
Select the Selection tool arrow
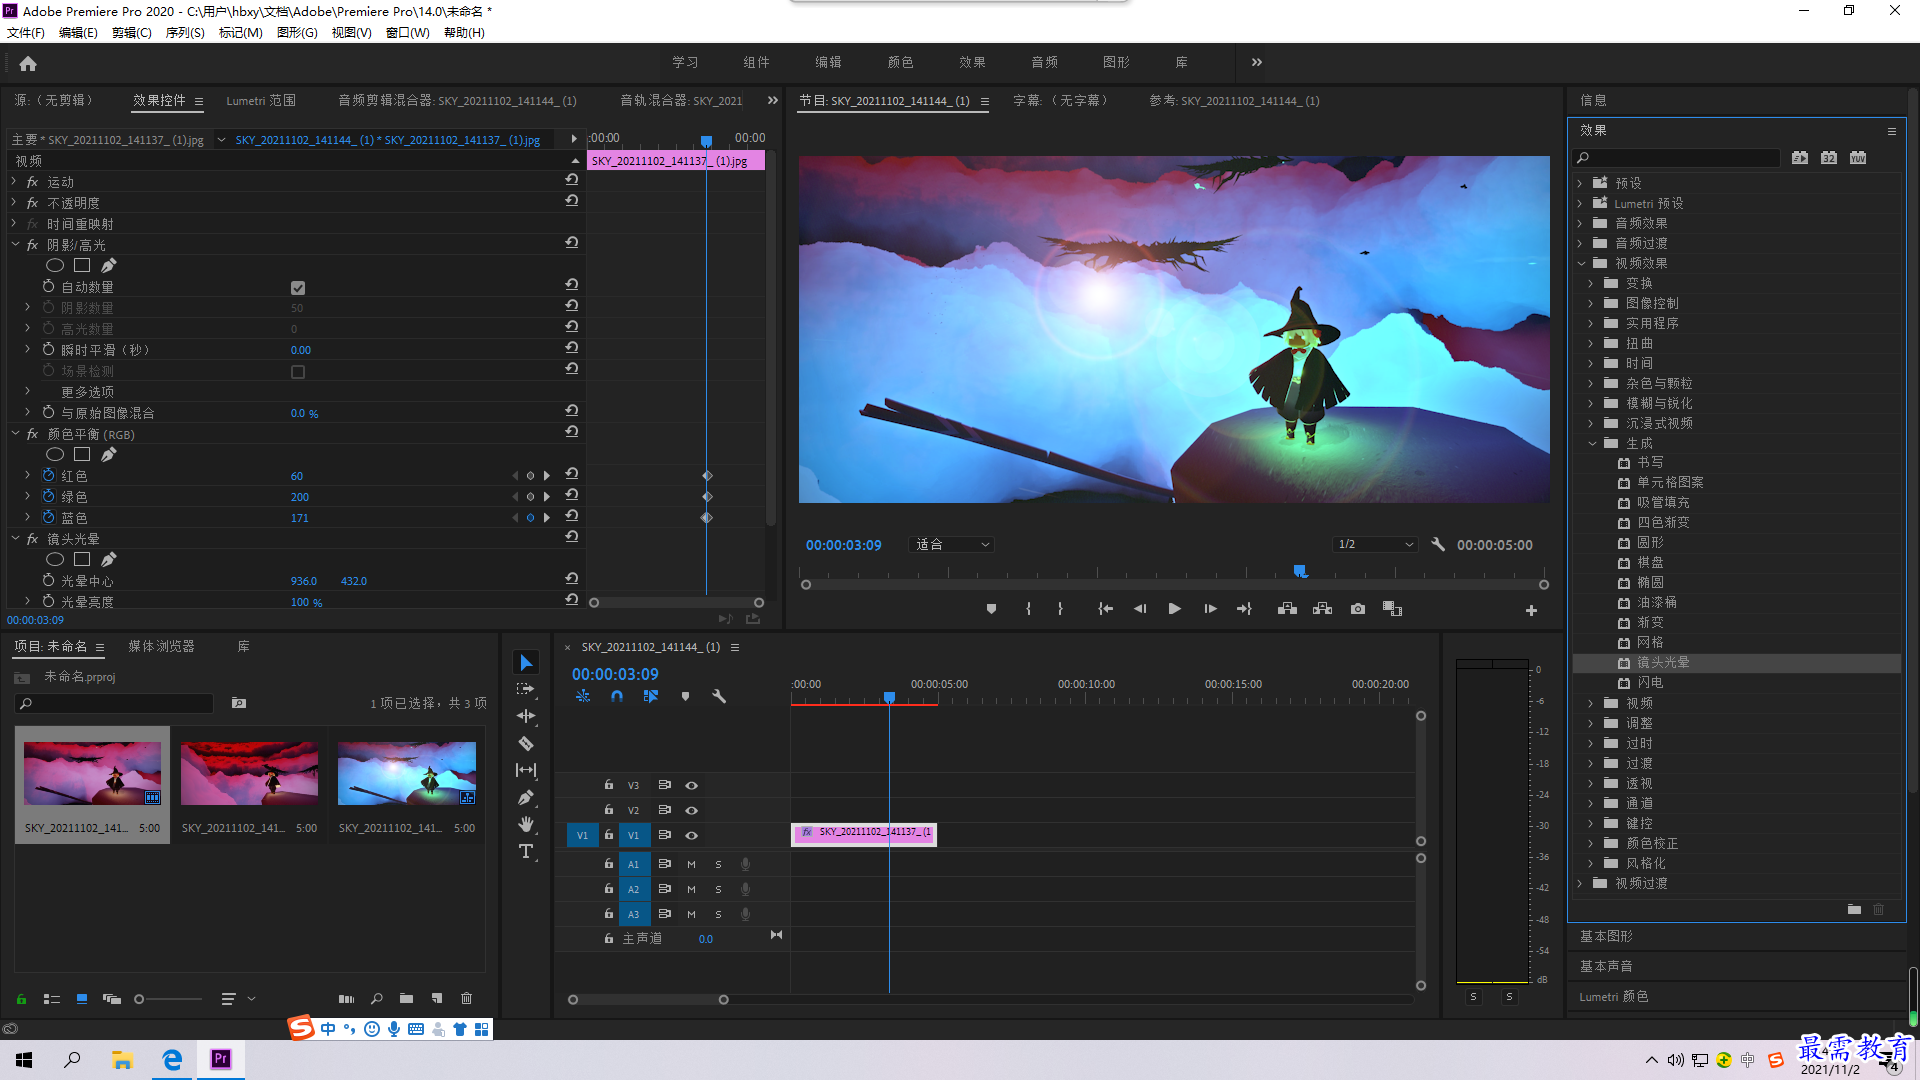[526, 663]
